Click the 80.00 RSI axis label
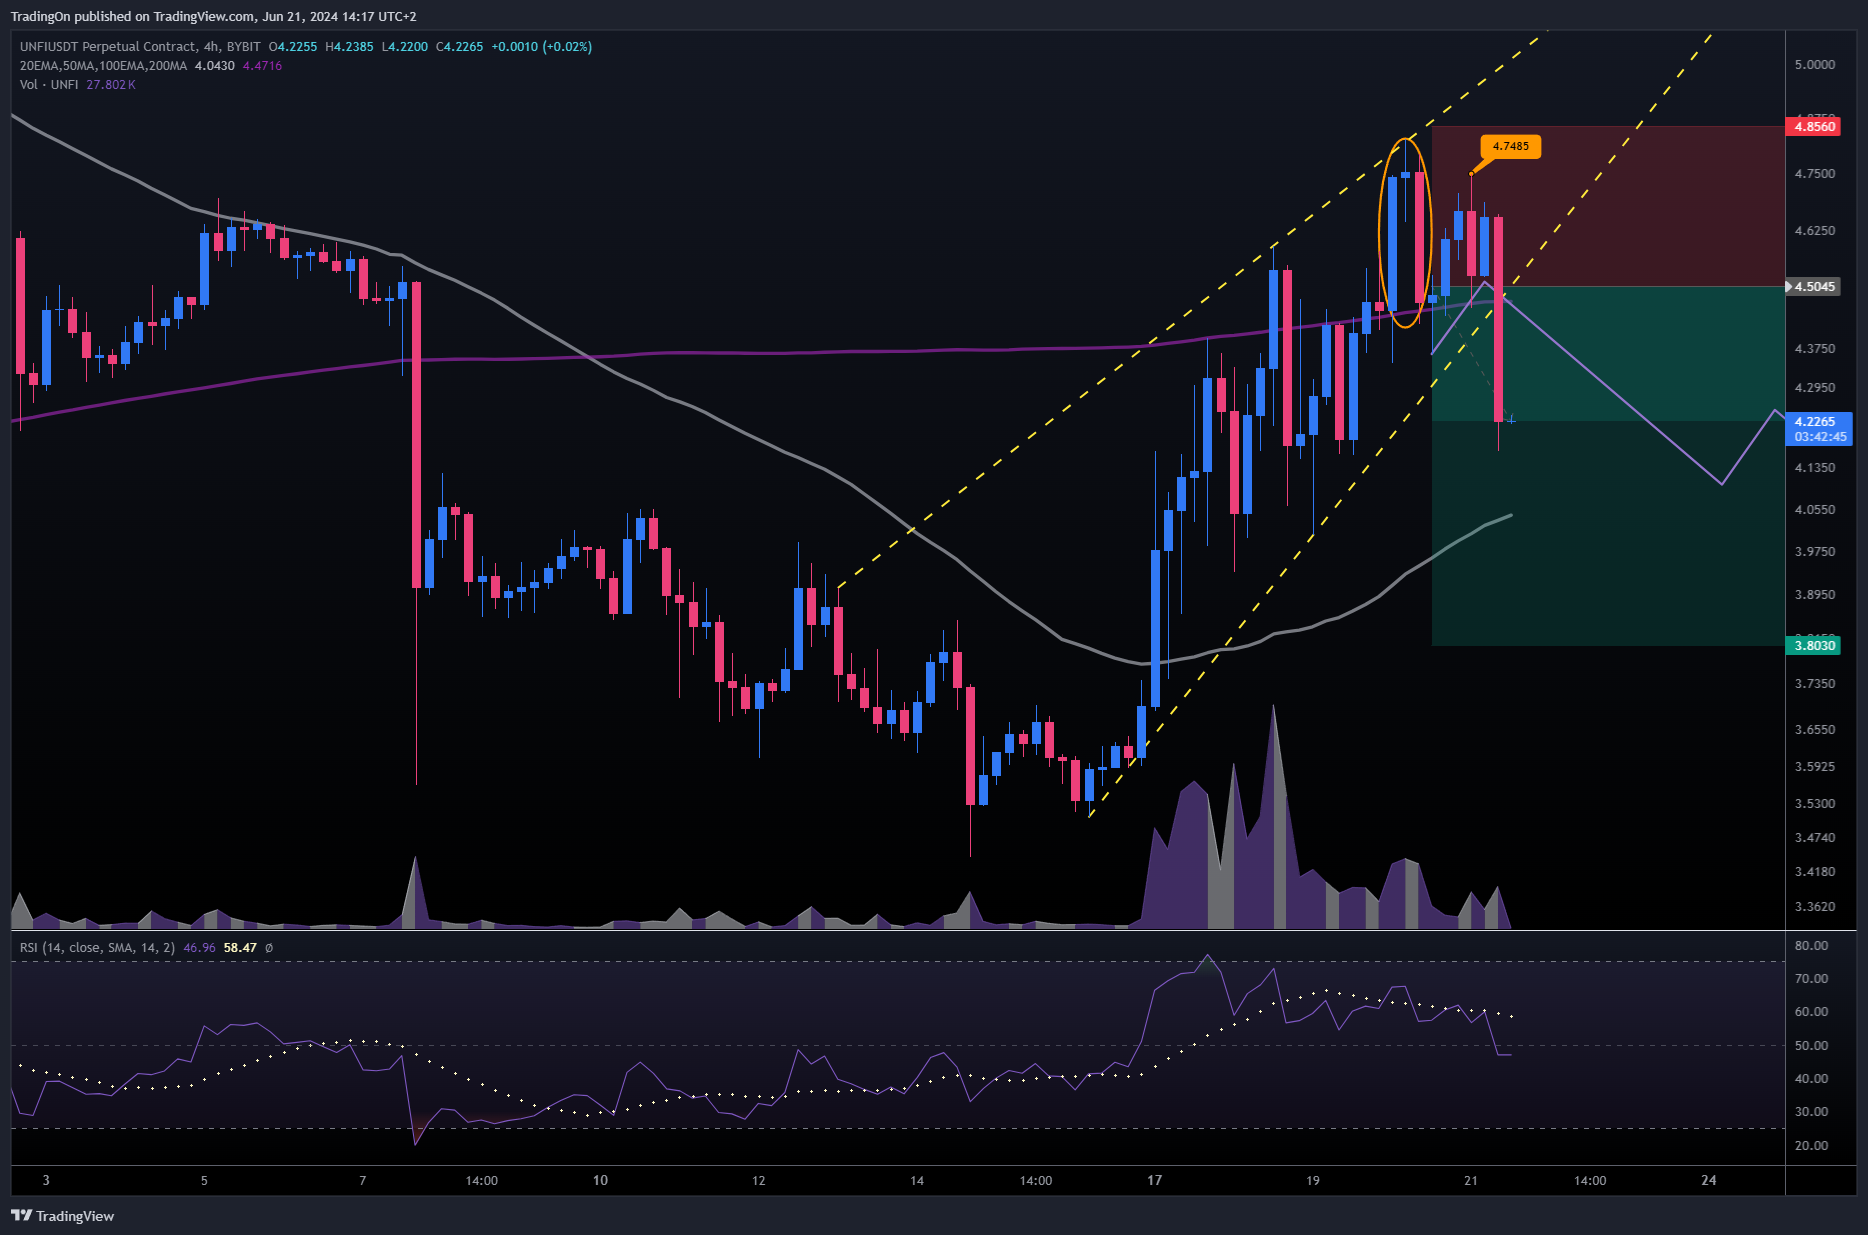 [1811, 945]
